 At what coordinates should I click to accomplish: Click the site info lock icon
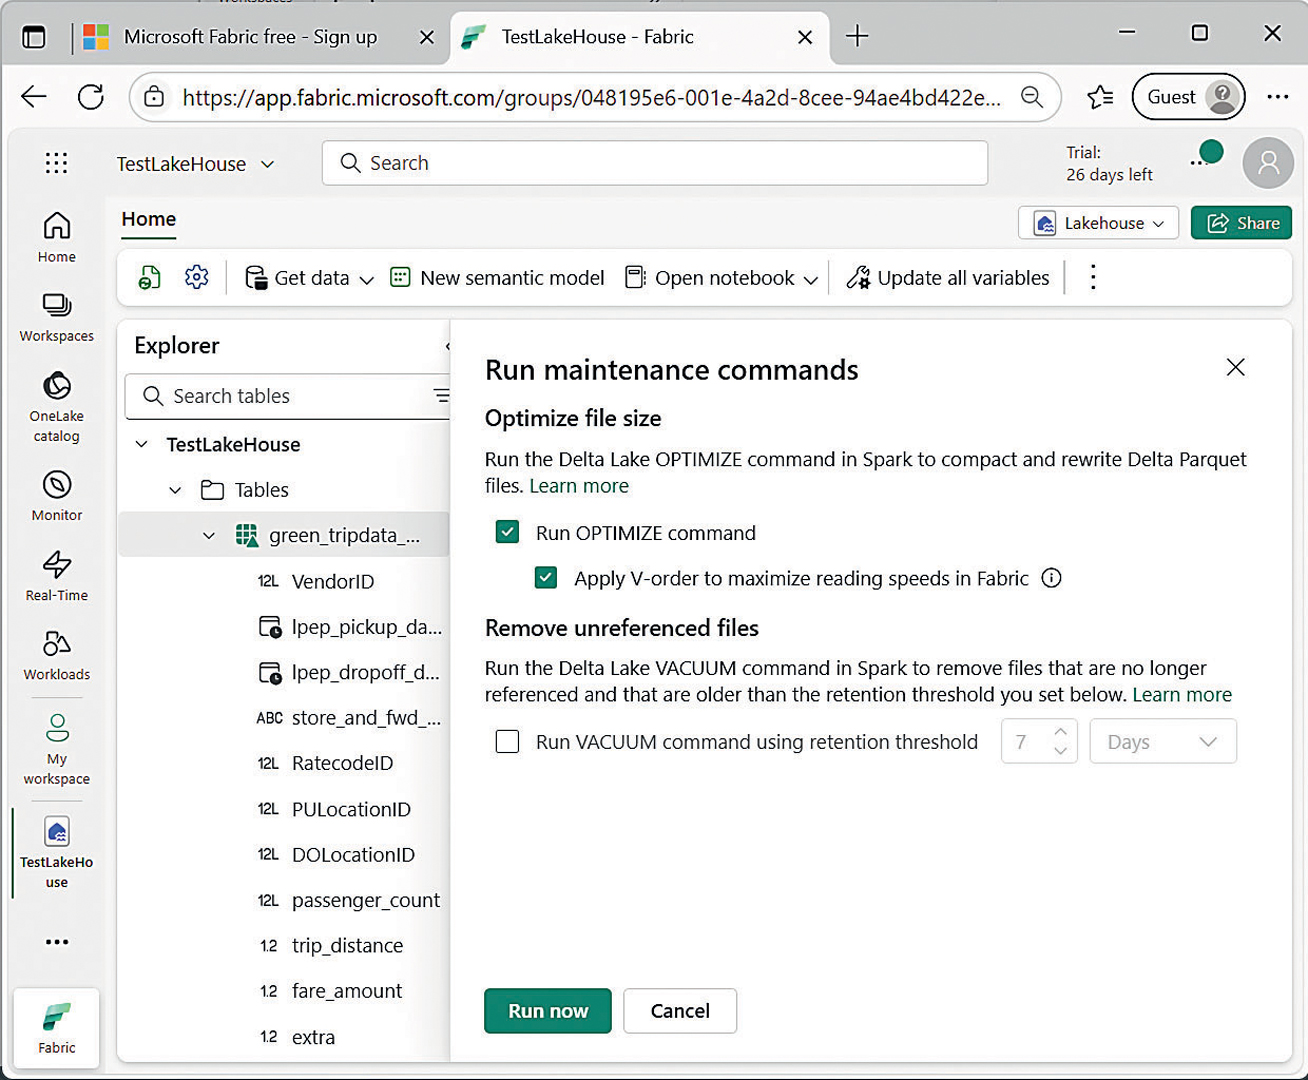154,97
